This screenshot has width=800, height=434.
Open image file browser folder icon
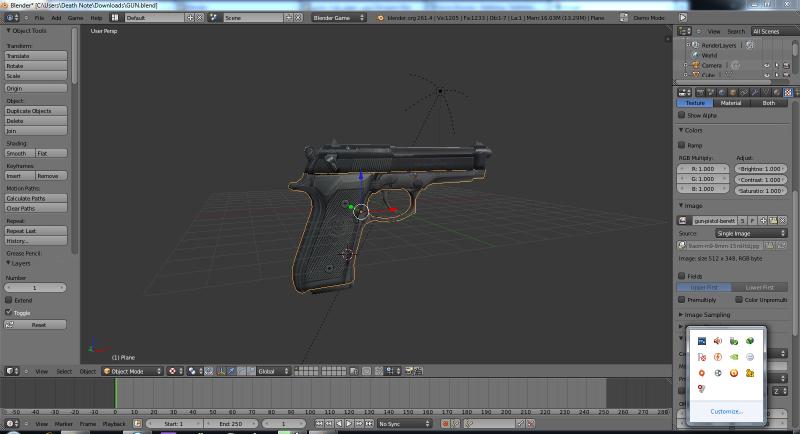[x=773, y=220]
